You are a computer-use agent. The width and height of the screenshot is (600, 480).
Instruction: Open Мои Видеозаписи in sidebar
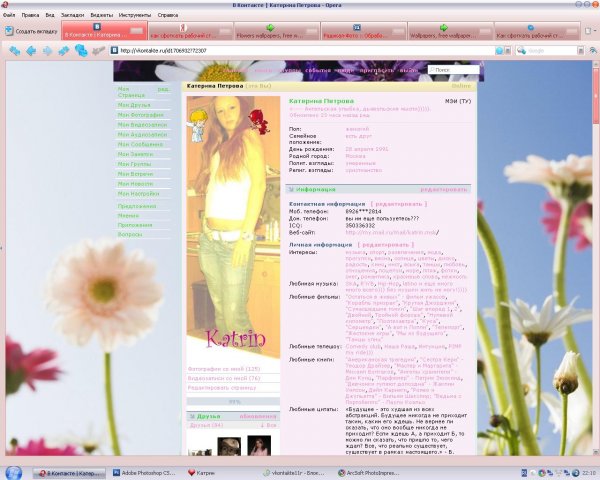tap(142, 125)
